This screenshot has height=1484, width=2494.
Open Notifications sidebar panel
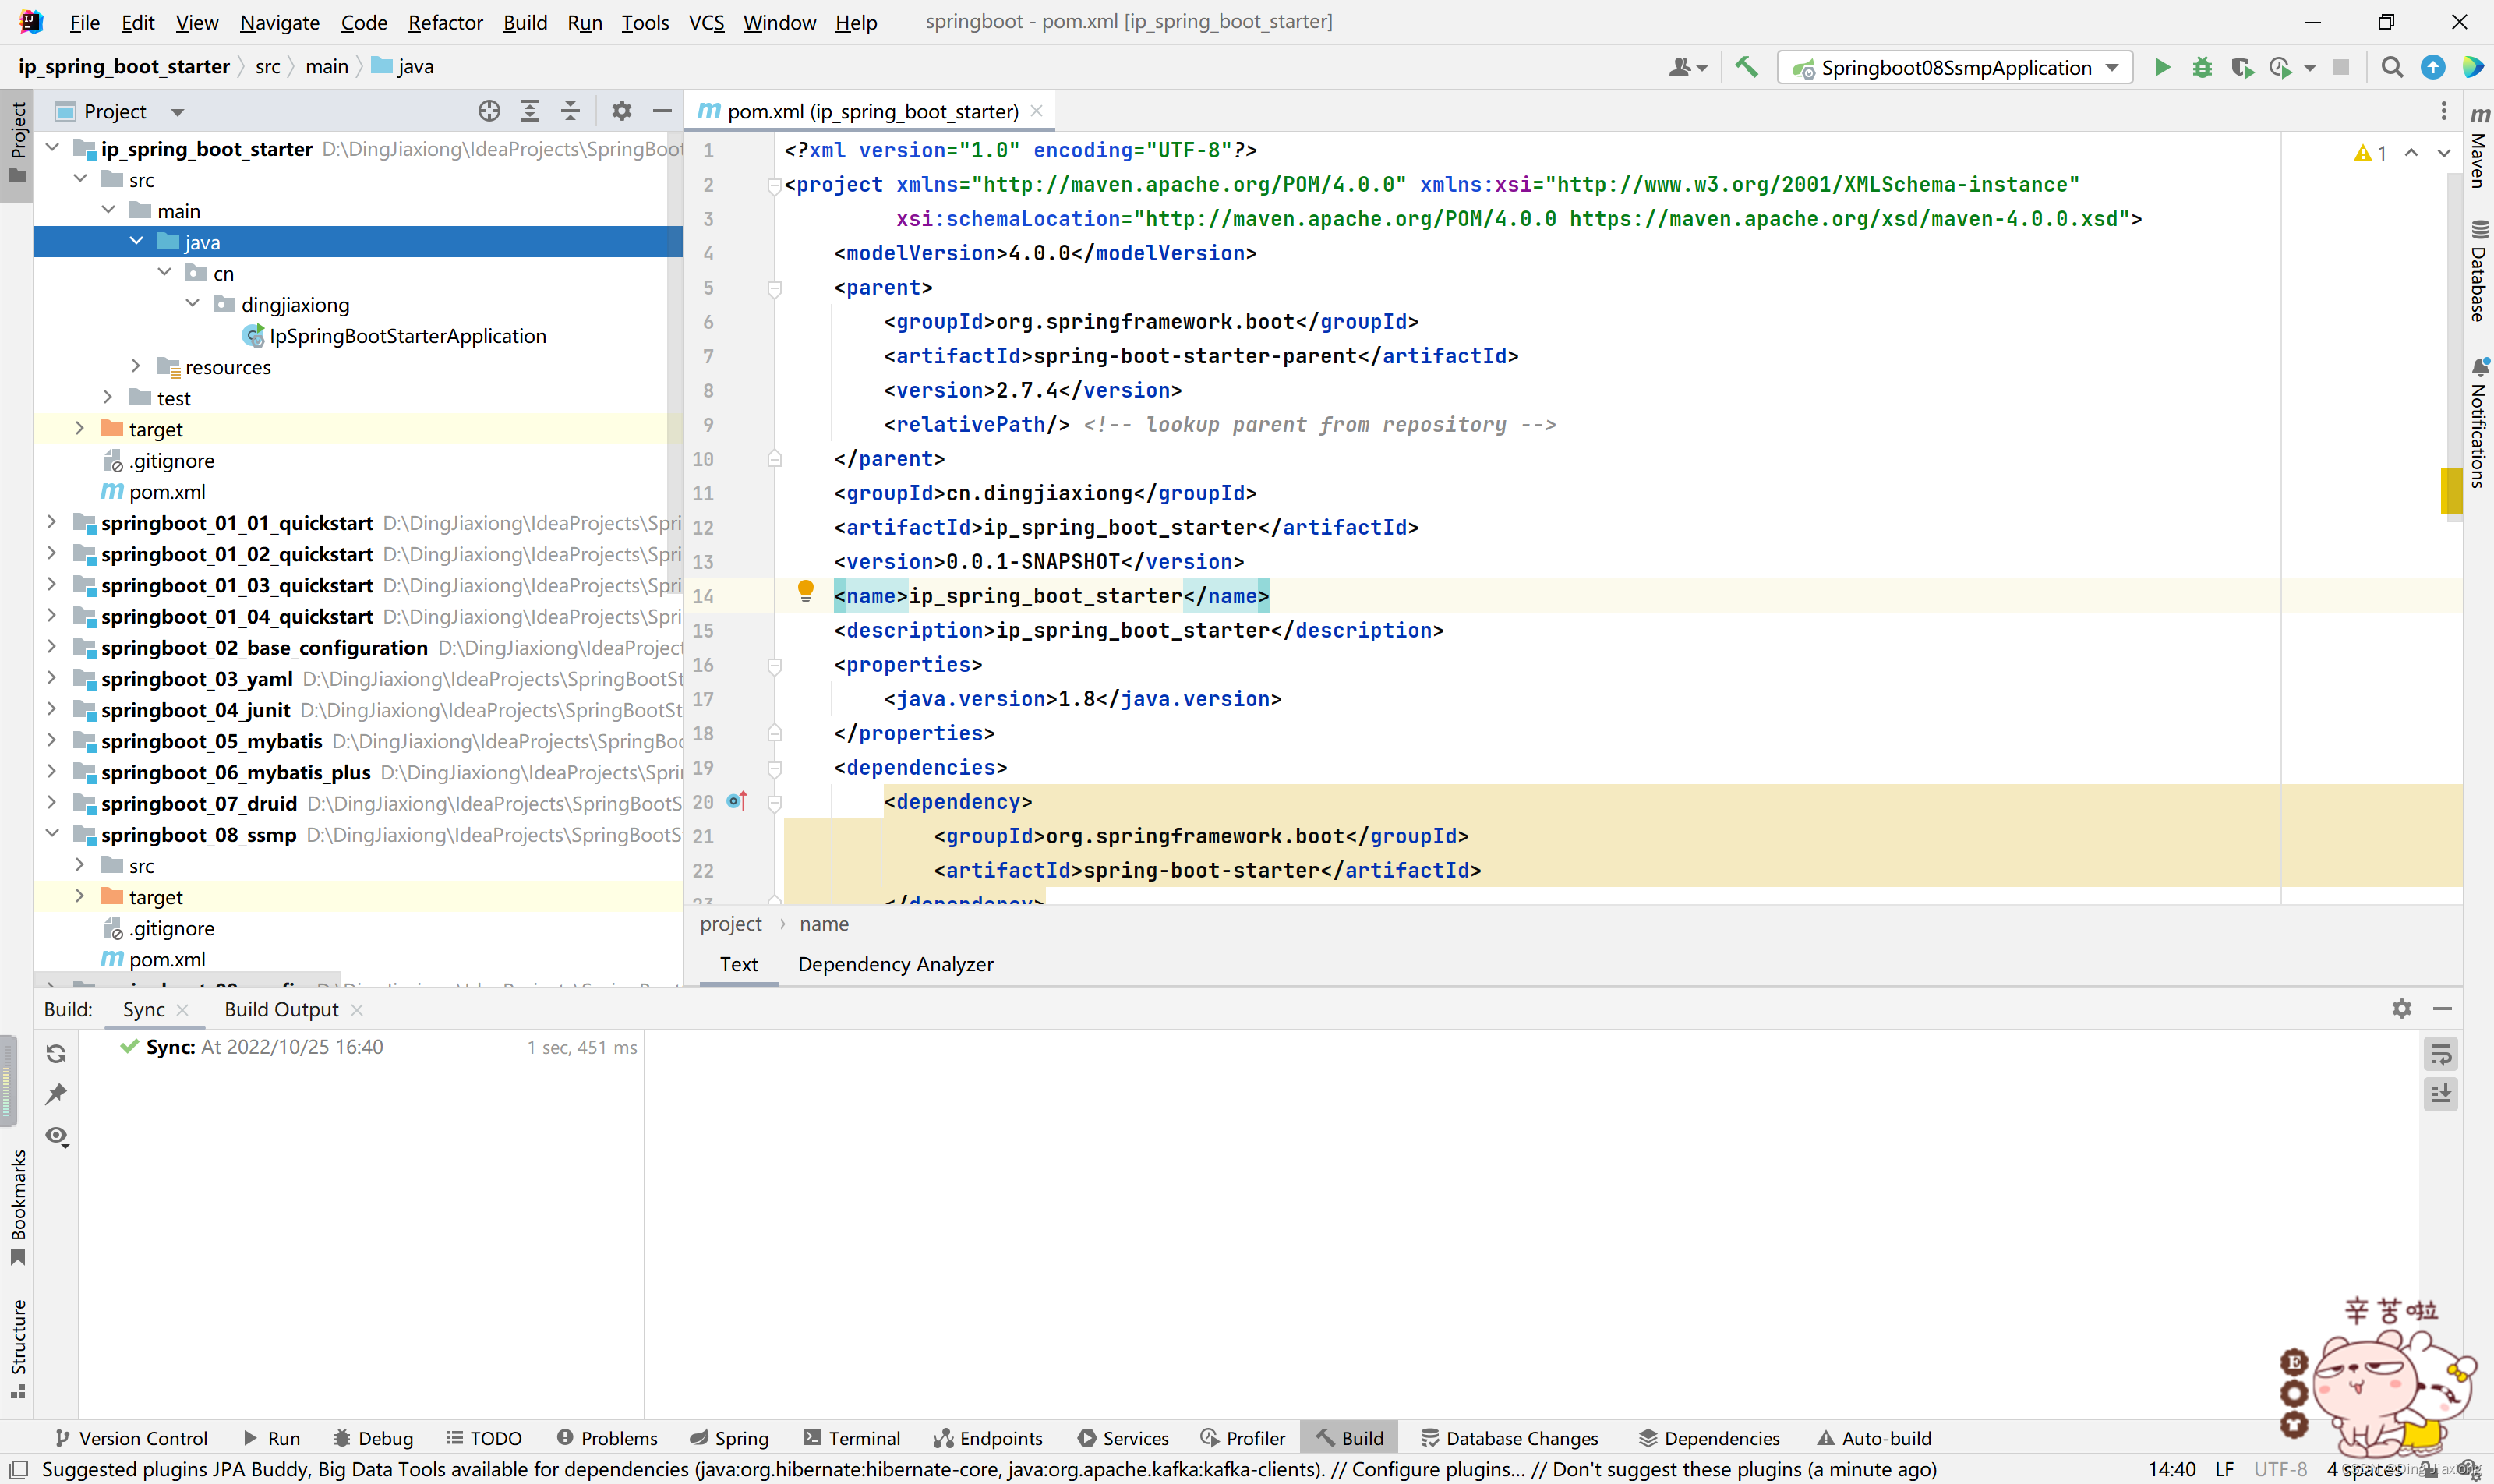click(x=2479, y=422)
